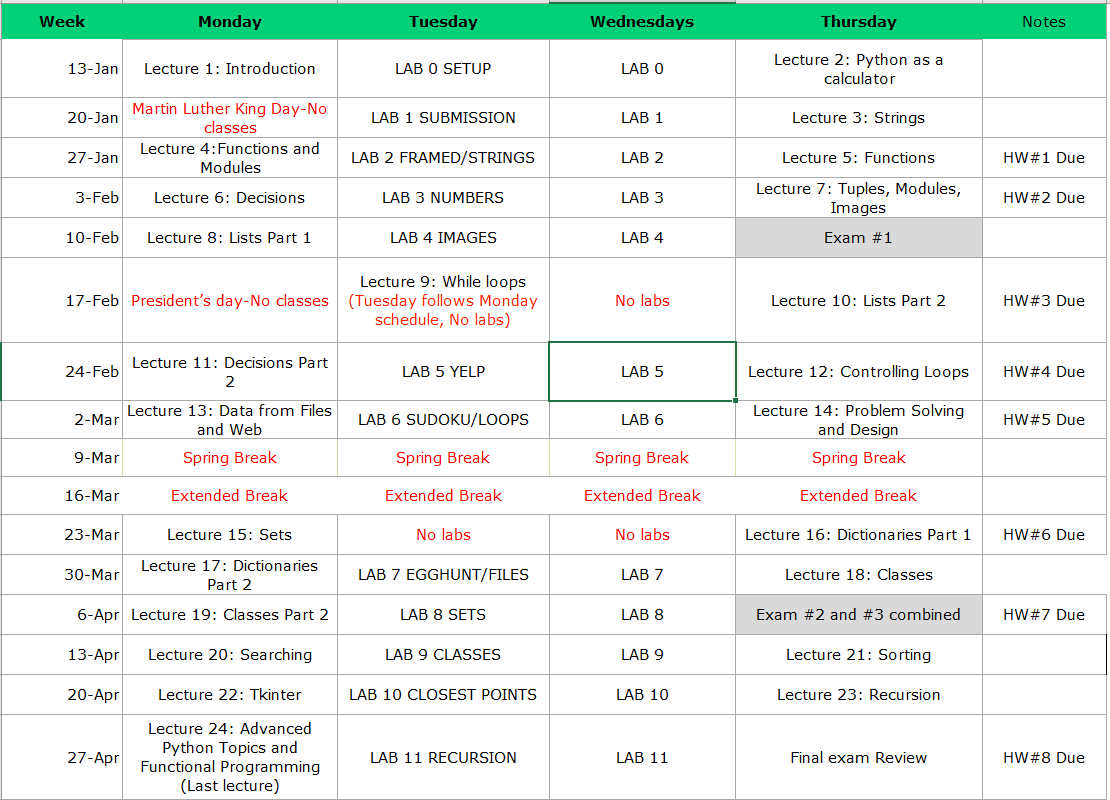Select the 'Wednesdays' column header cell
Image resolution: width=1110 pixels, height=800 pixels.
pos(642,21)
